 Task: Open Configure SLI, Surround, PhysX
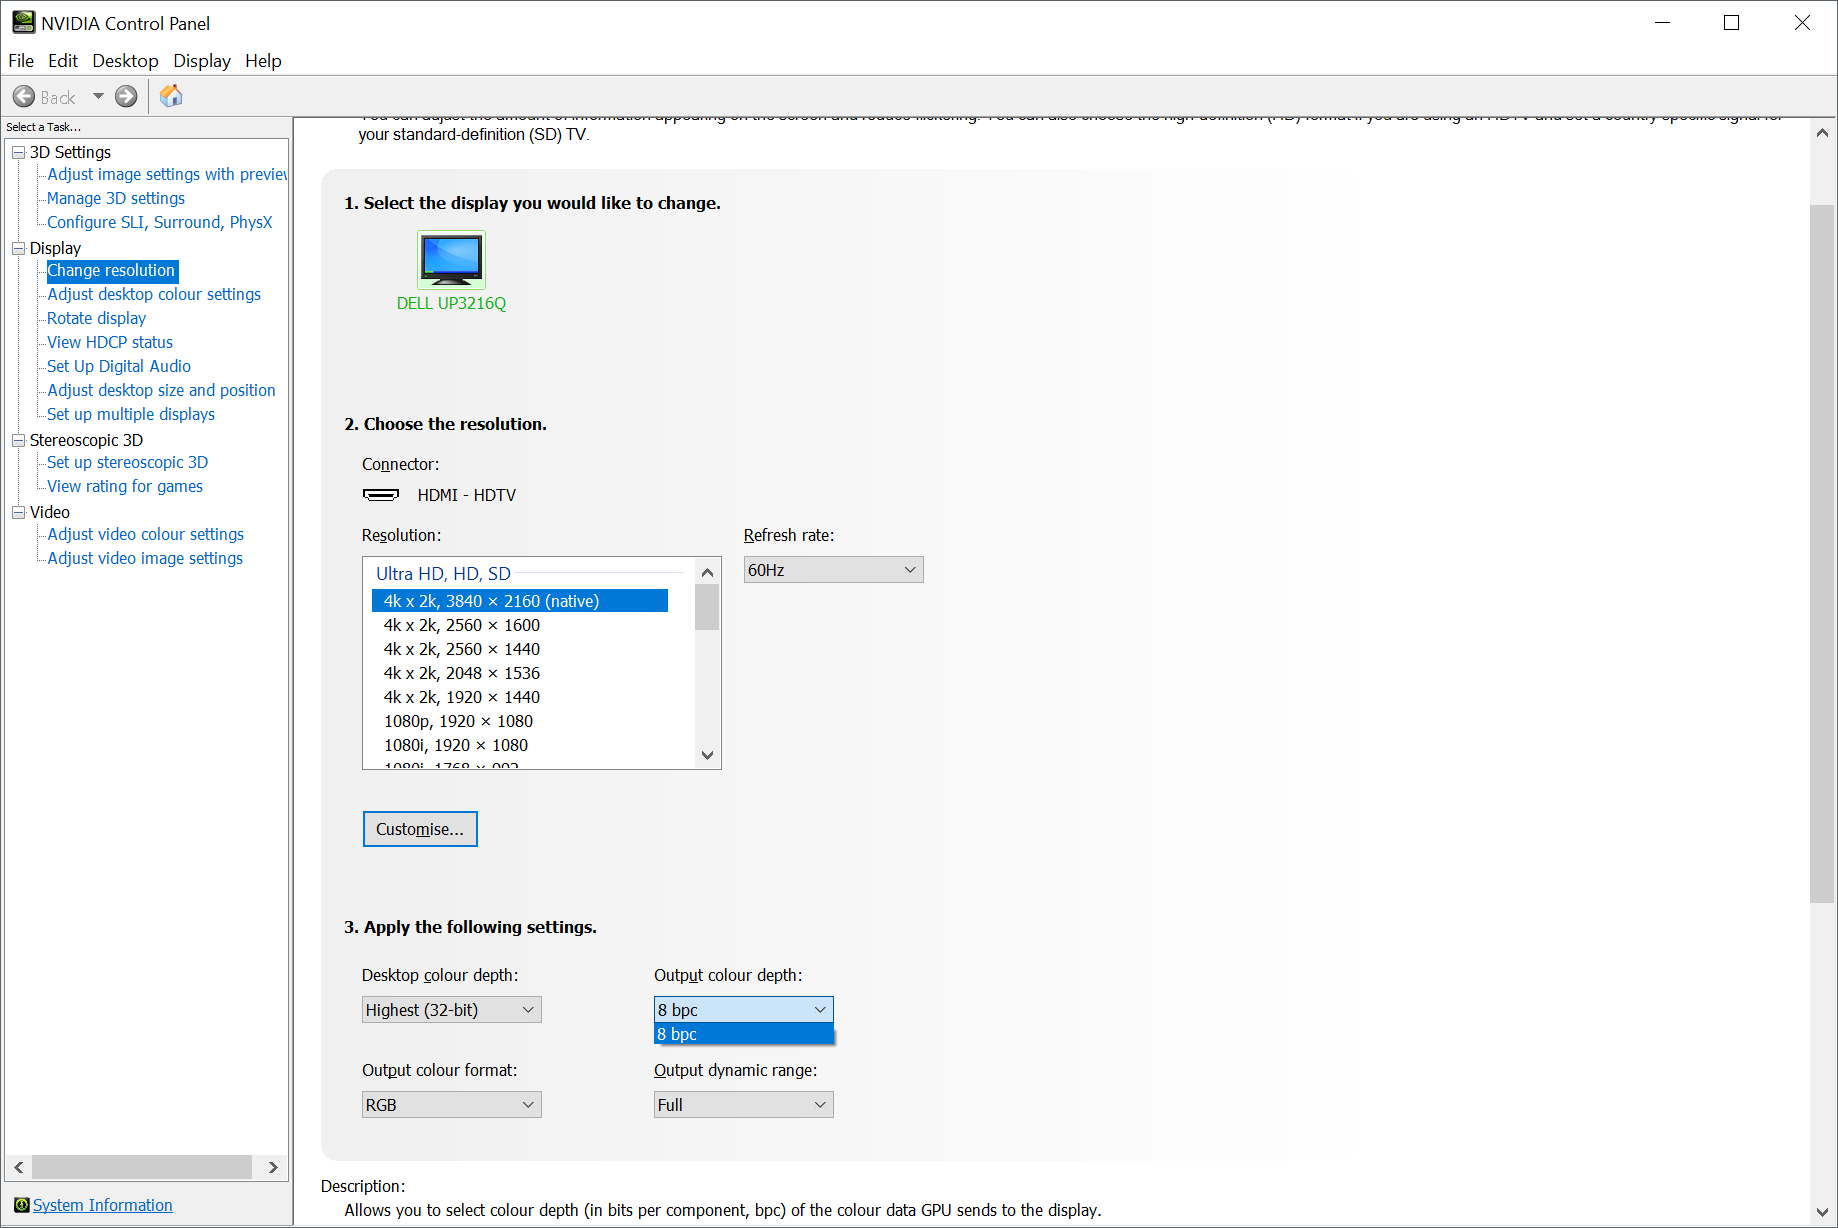159,222
